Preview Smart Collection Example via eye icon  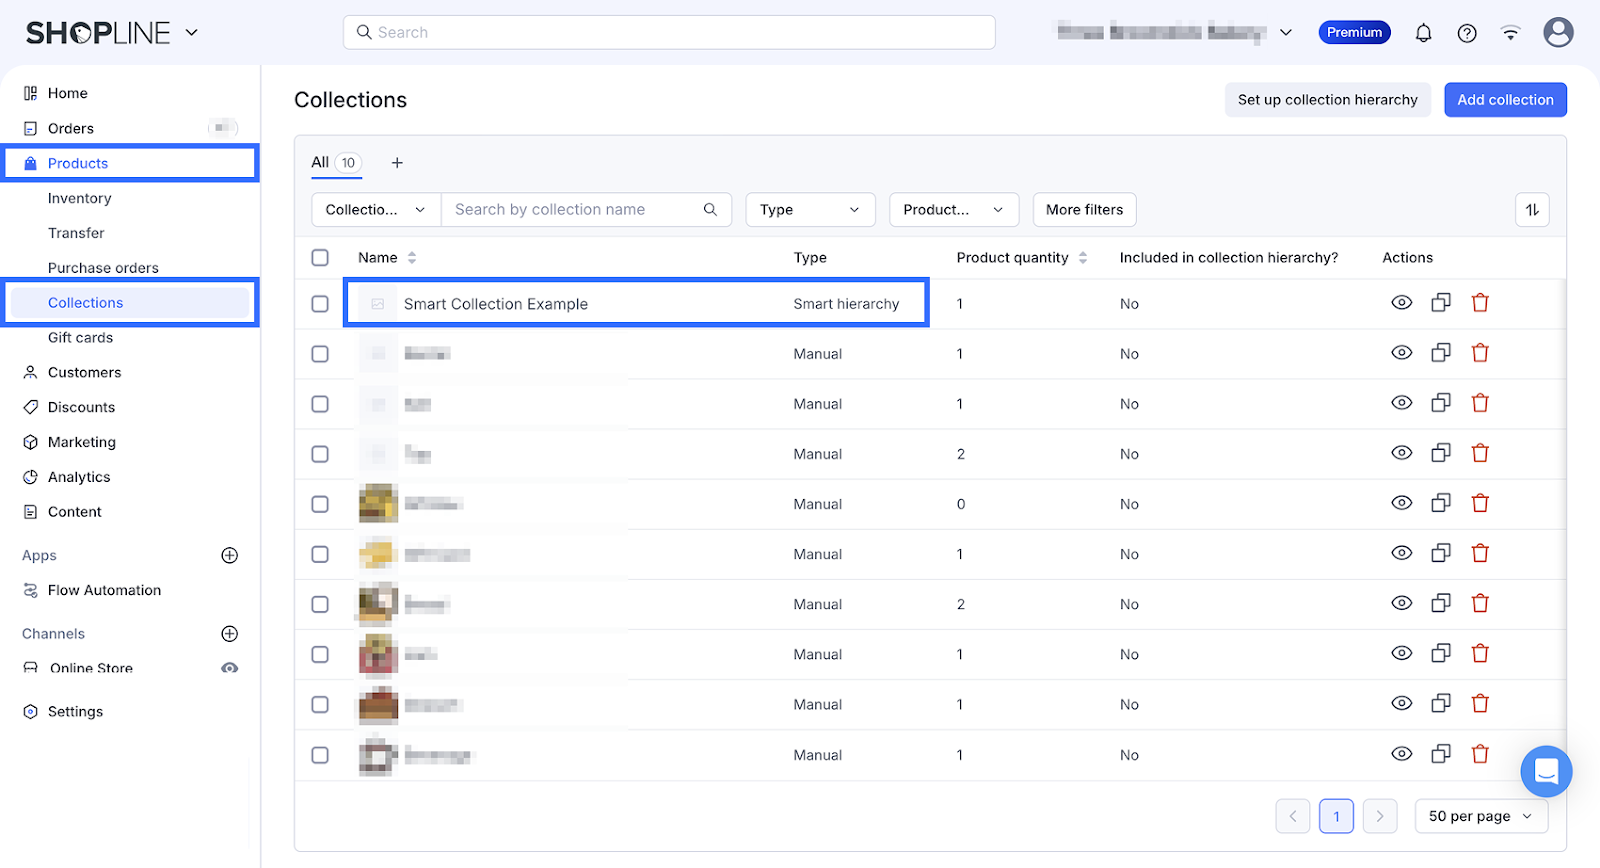click(1401, 303)
